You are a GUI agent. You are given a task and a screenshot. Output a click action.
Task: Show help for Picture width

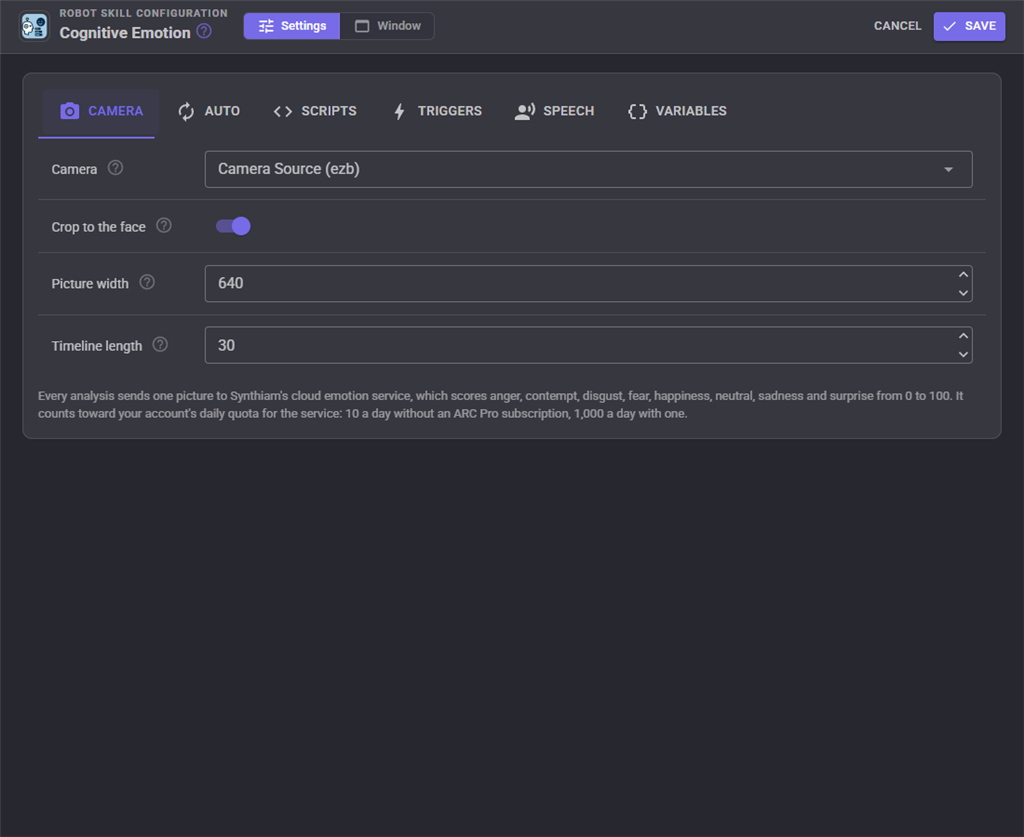(148, 283)
